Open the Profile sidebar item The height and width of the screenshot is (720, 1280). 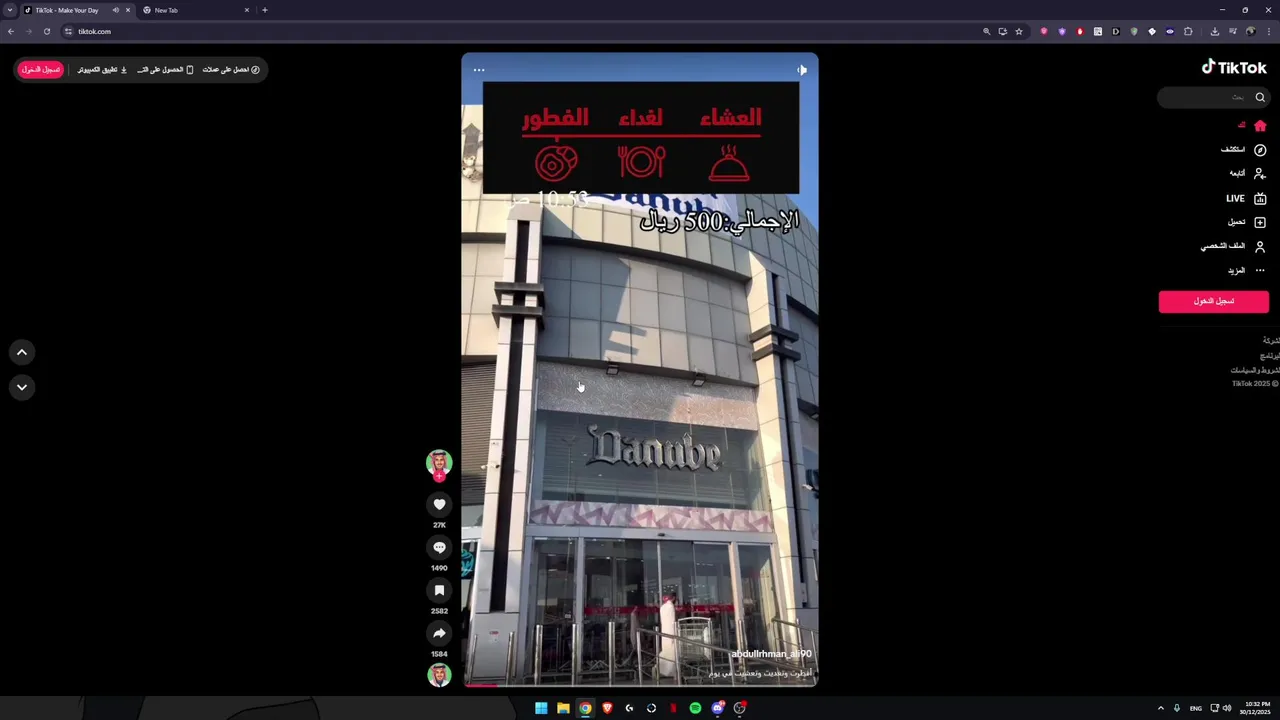(1234, 246)
